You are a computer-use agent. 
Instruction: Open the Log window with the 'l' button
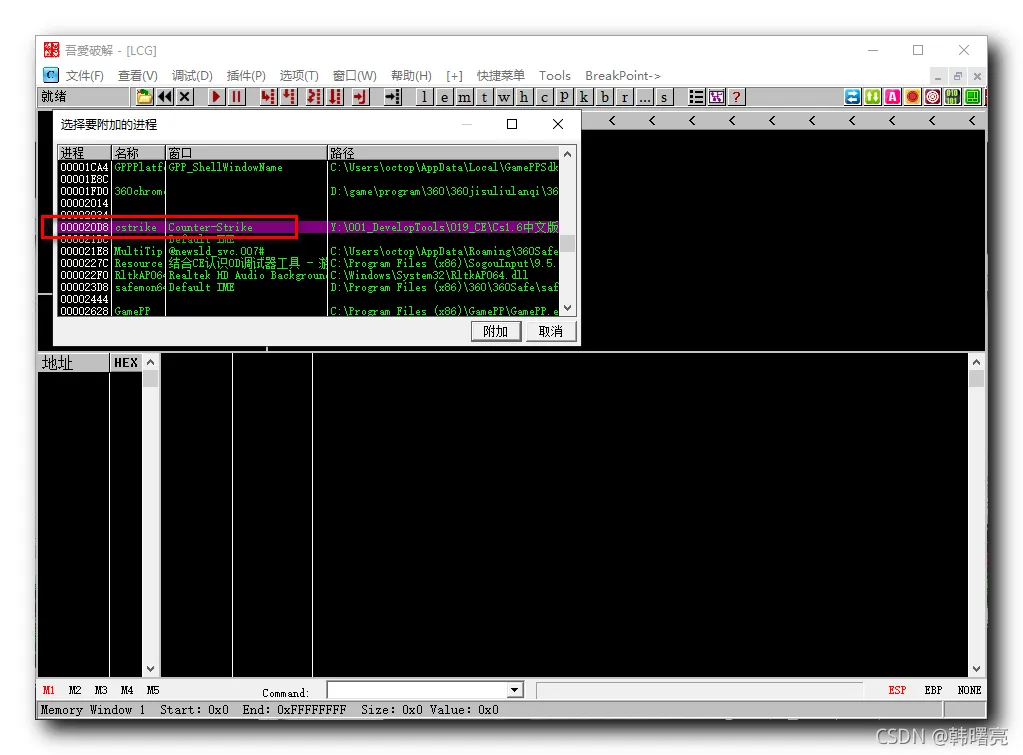tap(425, 97)
